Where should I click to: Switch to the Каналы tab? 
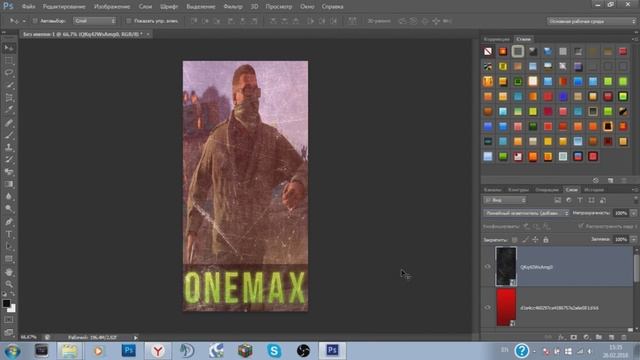(492, 190)
